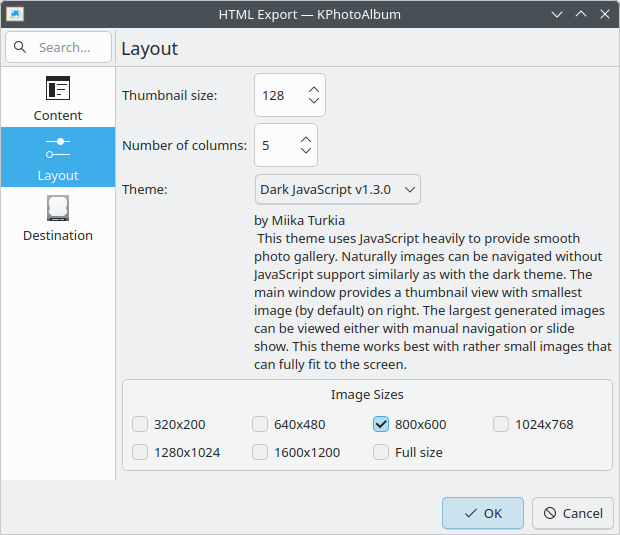This screenshot has height=535, width=620.
Task: Click the Thumbnail size value field
Action: point(278,95)
